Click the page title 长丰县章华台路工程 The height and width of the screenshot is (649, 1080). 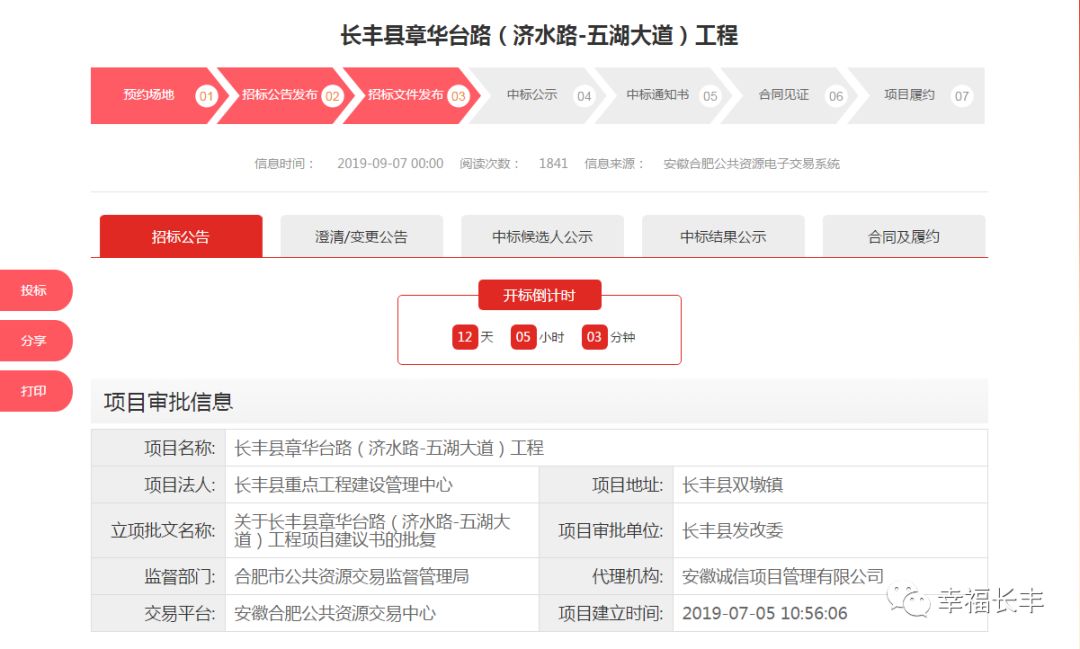(x=539, y=35)
